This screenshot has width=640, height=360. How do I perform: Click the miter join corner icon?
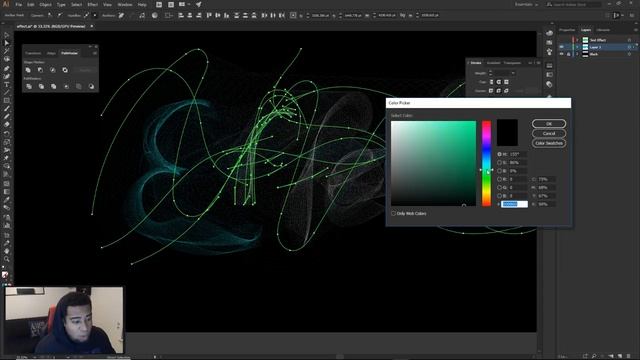point(491,91)
